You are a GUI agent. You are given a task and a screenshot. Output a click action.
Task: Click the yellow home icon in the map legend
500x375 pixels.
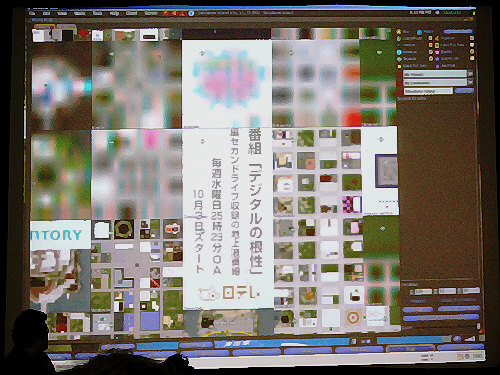pos(399,32)
